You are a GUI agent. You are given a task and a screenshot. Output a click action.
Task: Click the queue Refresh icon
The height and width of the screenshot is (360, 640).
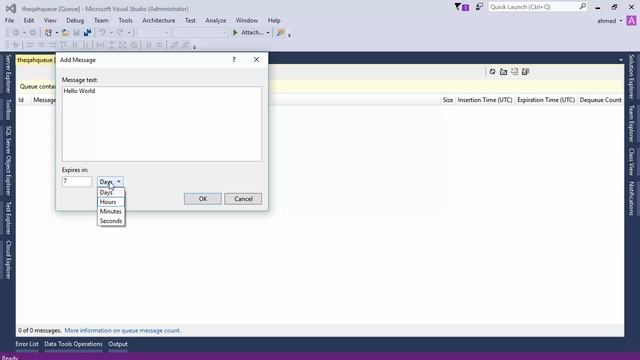click(492, 72)
